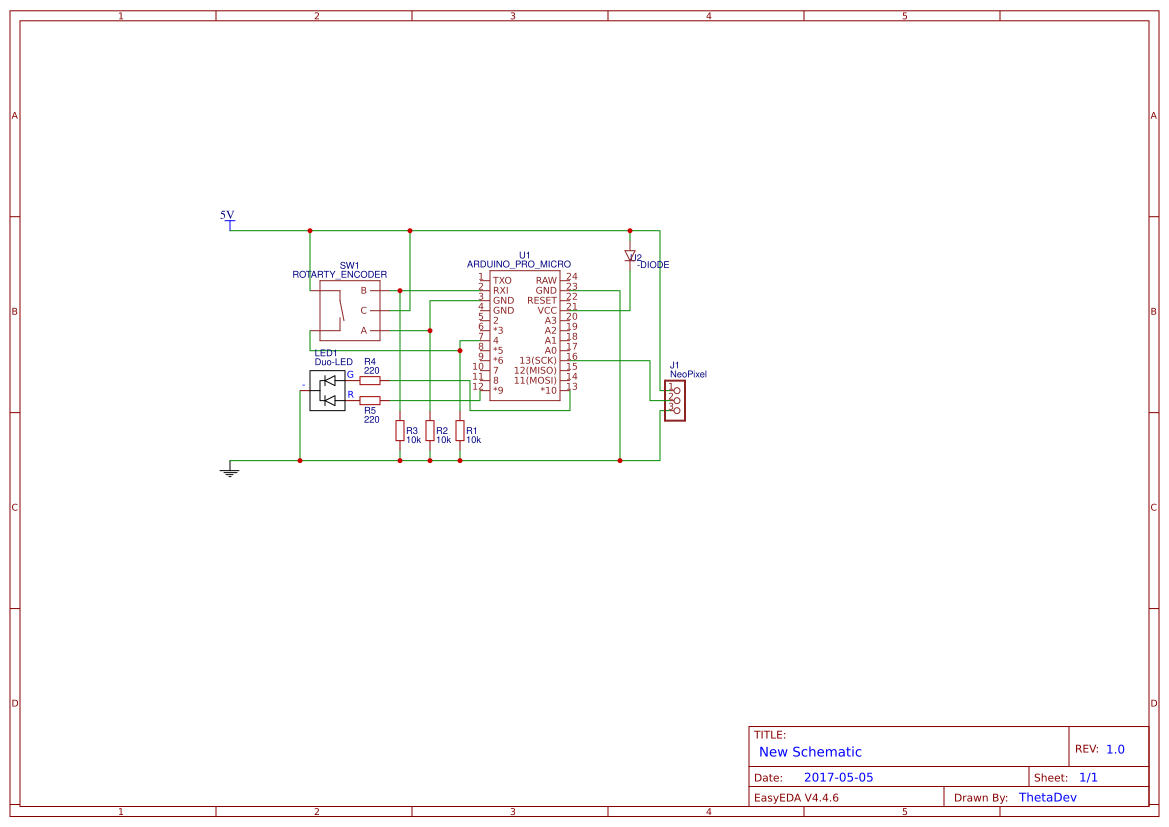Select the ground symbol at bottom left
The height and width of the screenshot is (827, 1169).
tap(230, 469)
